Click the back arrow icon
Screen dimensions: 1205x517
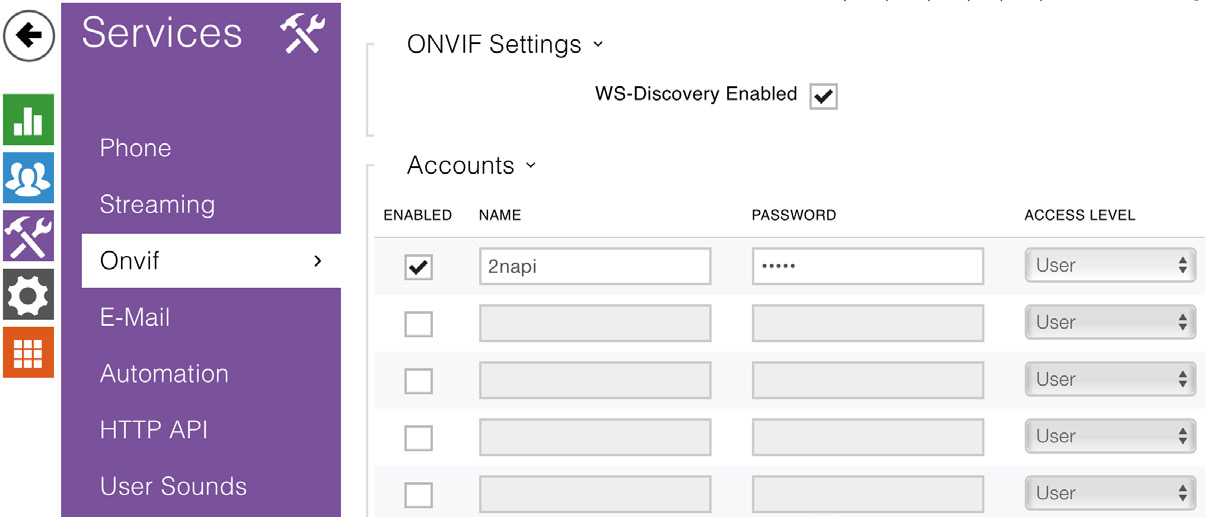pyautogui.click(x=29, y=36)
